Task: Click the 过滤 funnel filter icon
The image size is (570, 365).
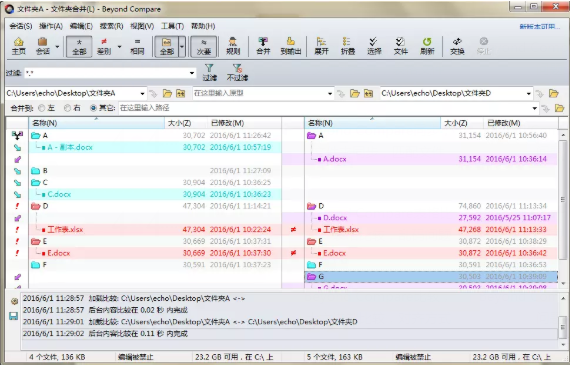Action: 209,72
